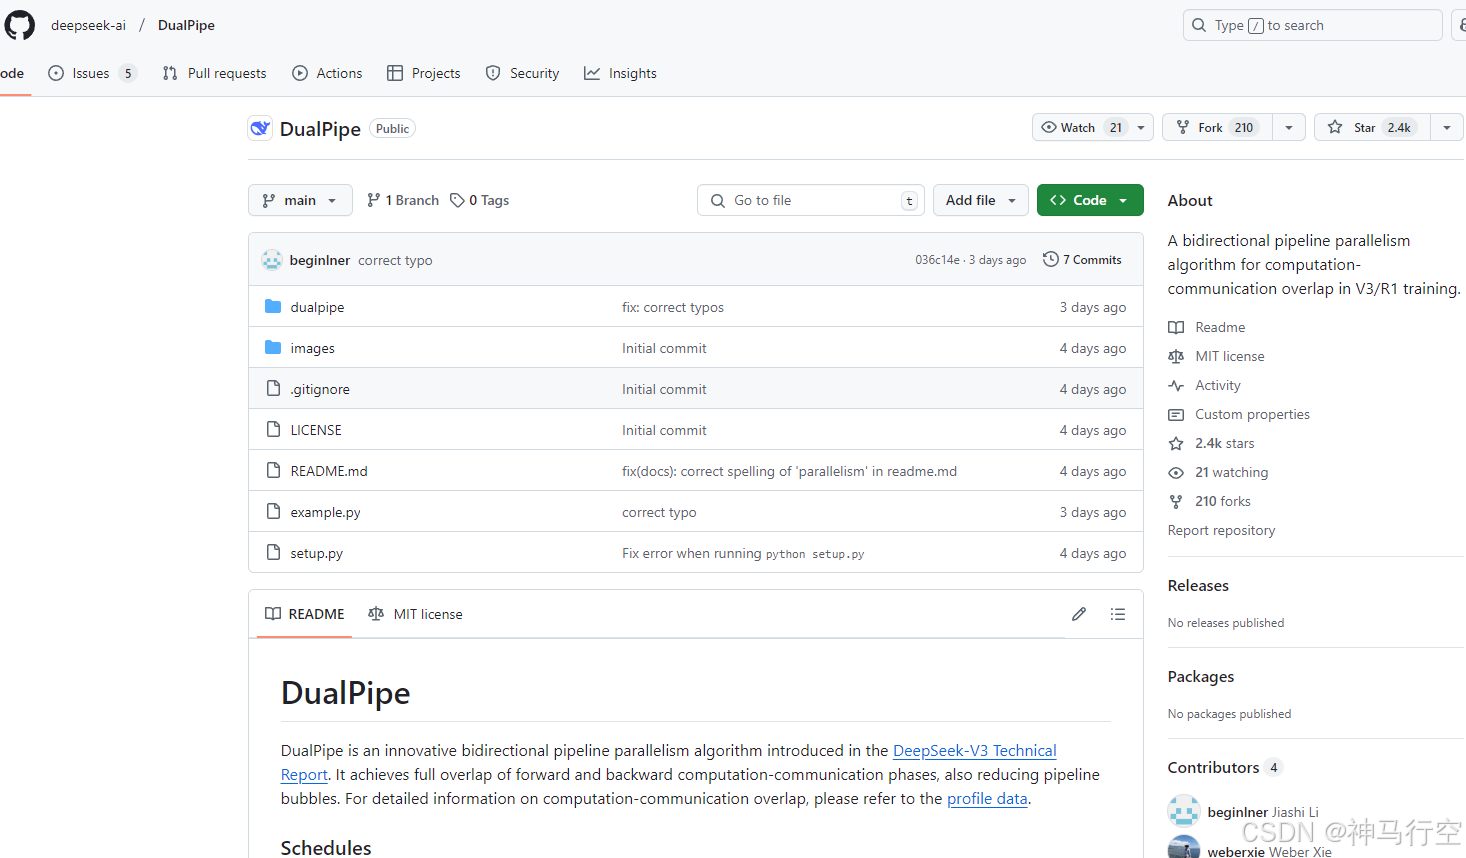The width and height of the screenshot is (1466, 858).
Task: Open the README outline list icon
Action: [1118, 614]
